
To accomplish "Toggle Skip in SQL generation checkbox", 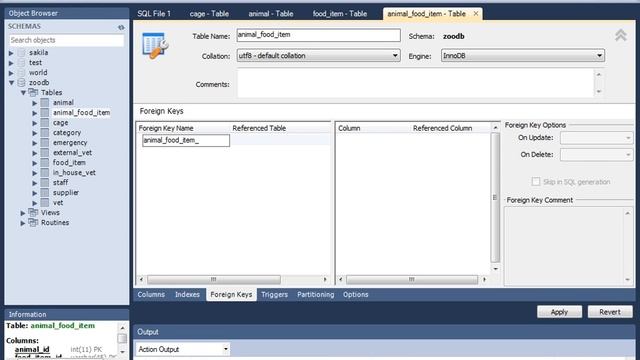I will (536, 182).
